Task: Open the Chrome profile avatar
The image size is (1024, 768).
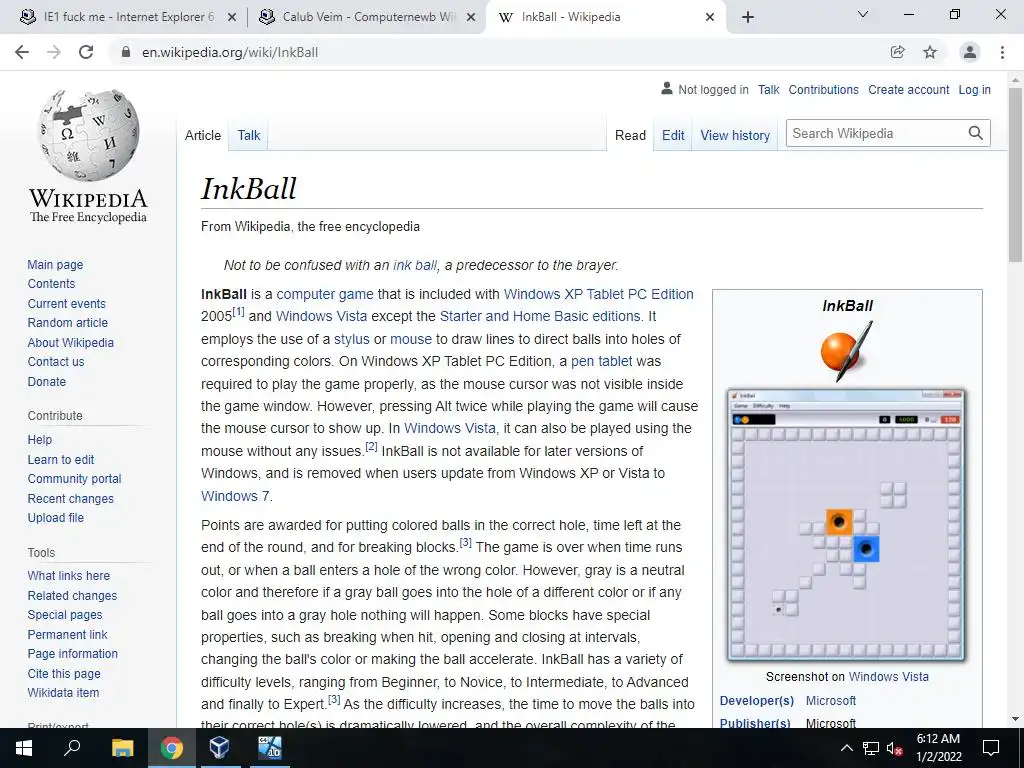Action: pyautogui.click(x=970, y=52)
